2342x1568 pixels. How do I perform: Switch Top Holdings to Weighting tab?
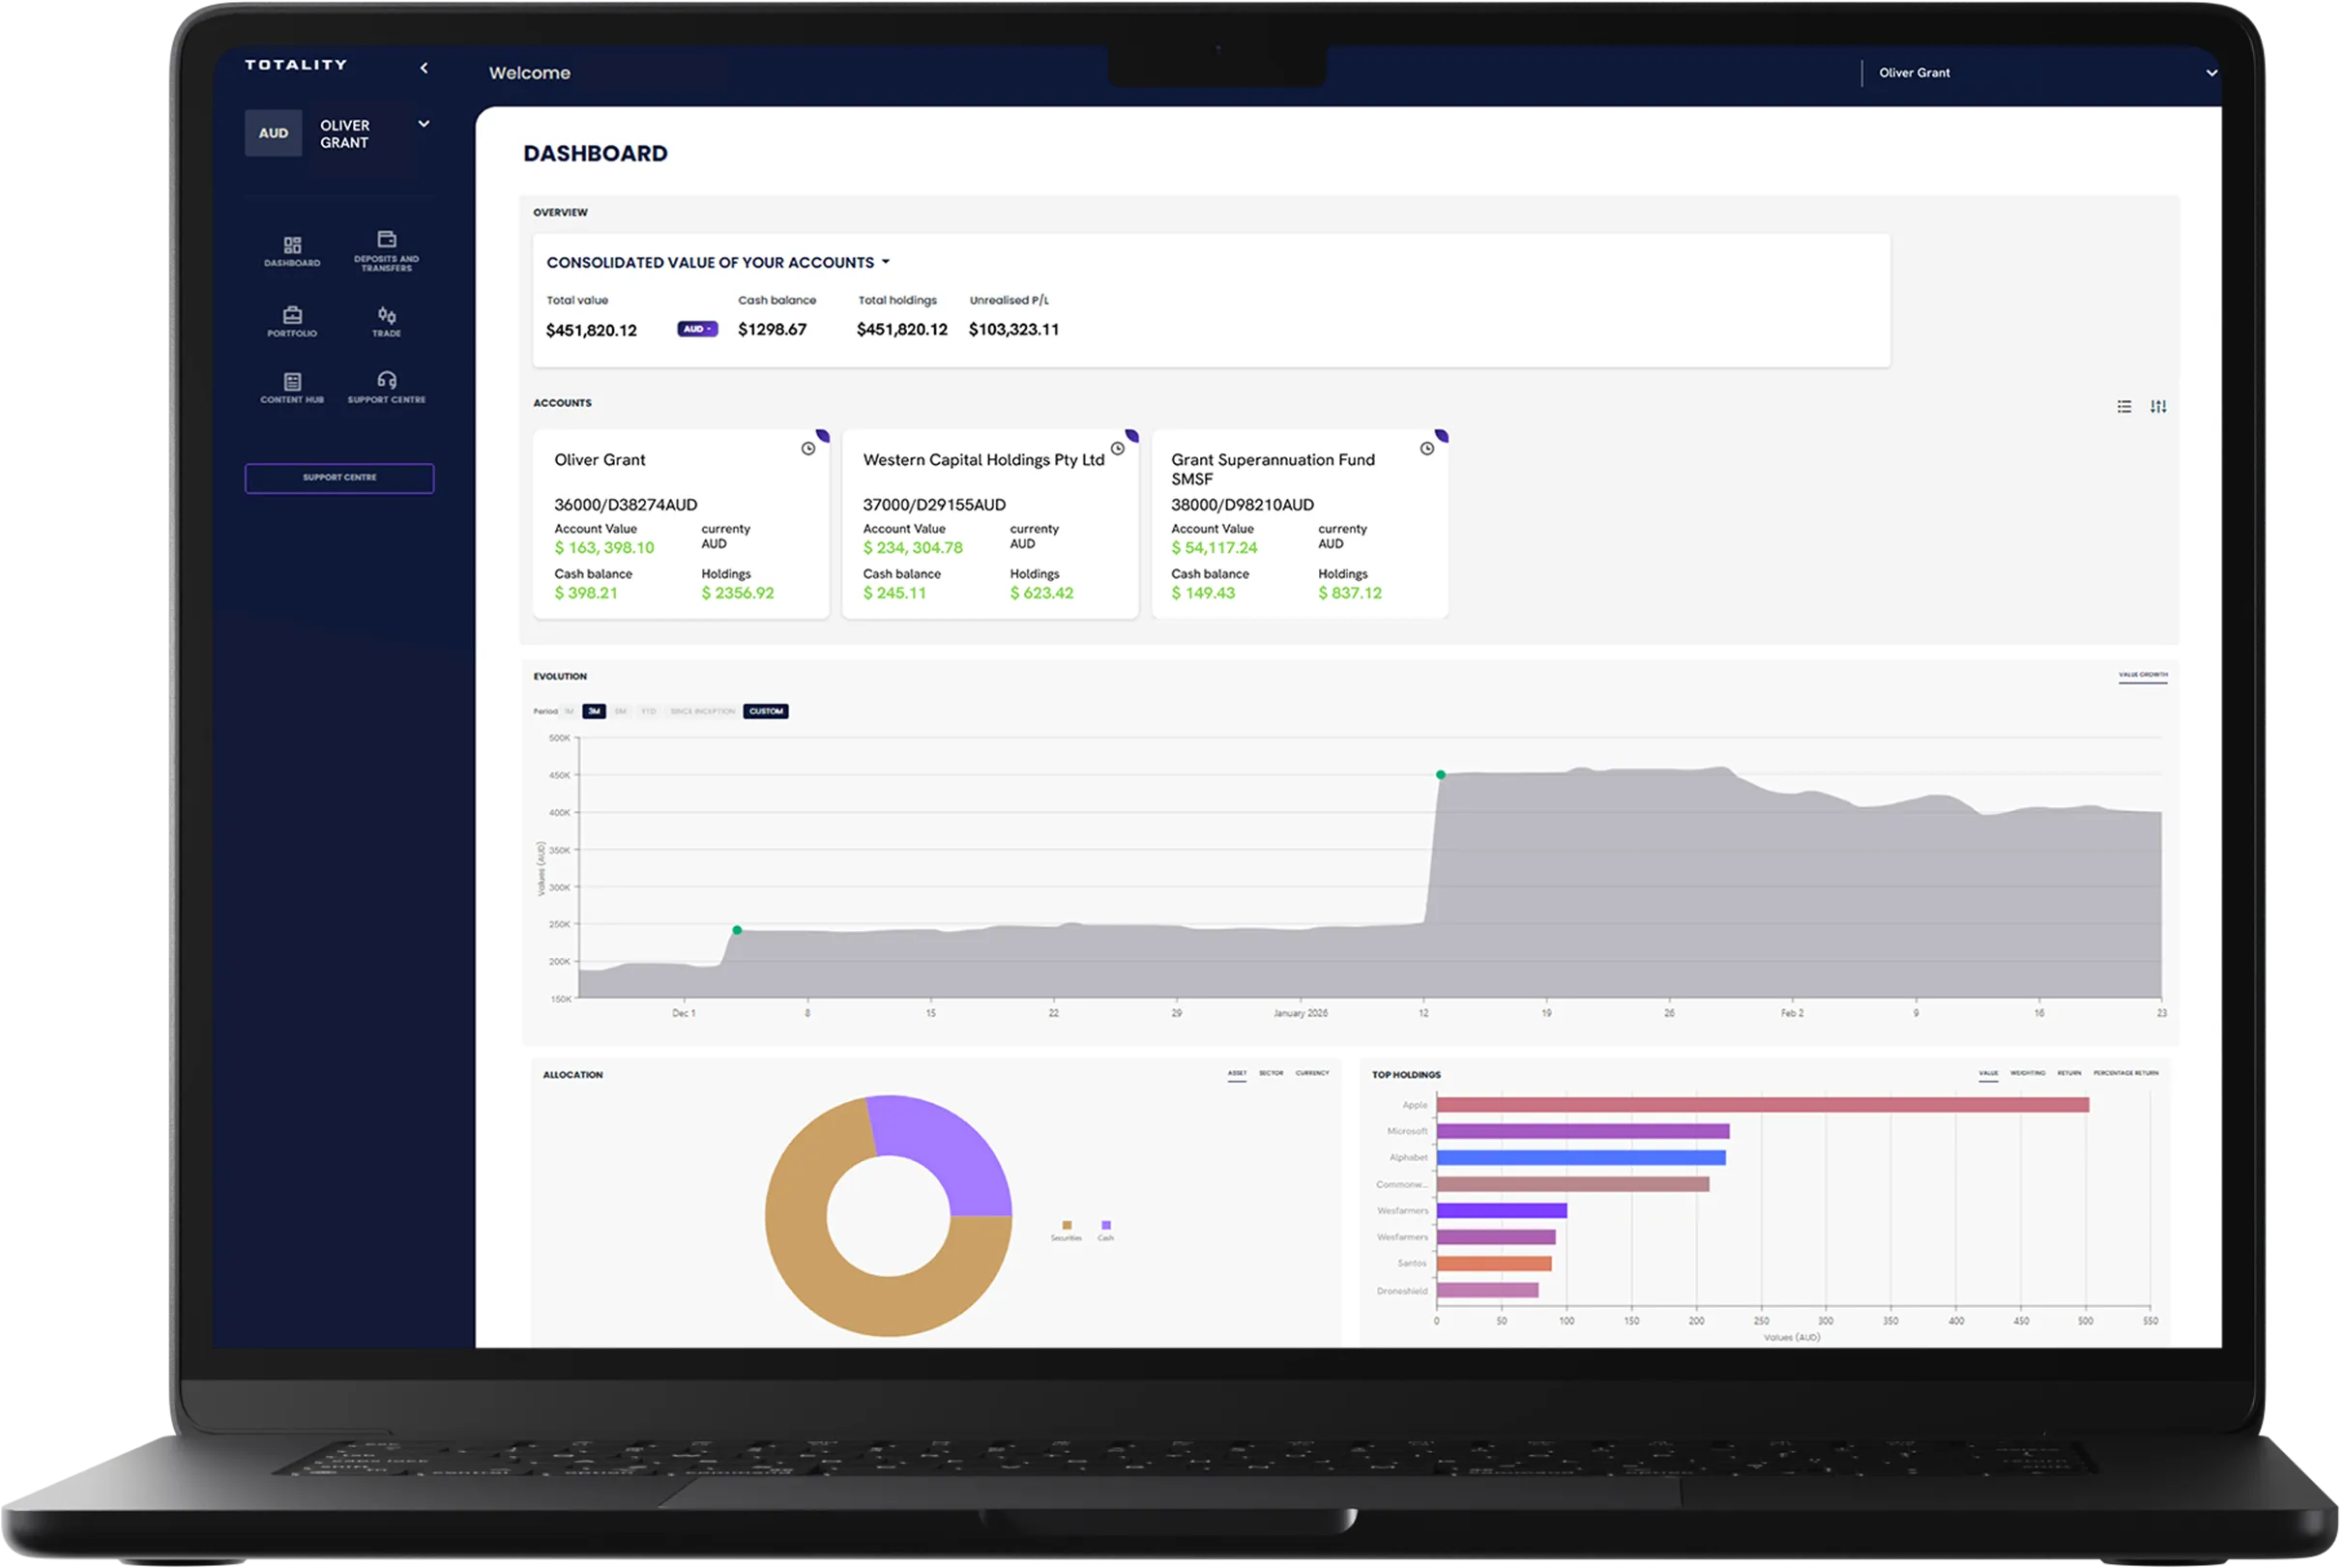2027,1074
